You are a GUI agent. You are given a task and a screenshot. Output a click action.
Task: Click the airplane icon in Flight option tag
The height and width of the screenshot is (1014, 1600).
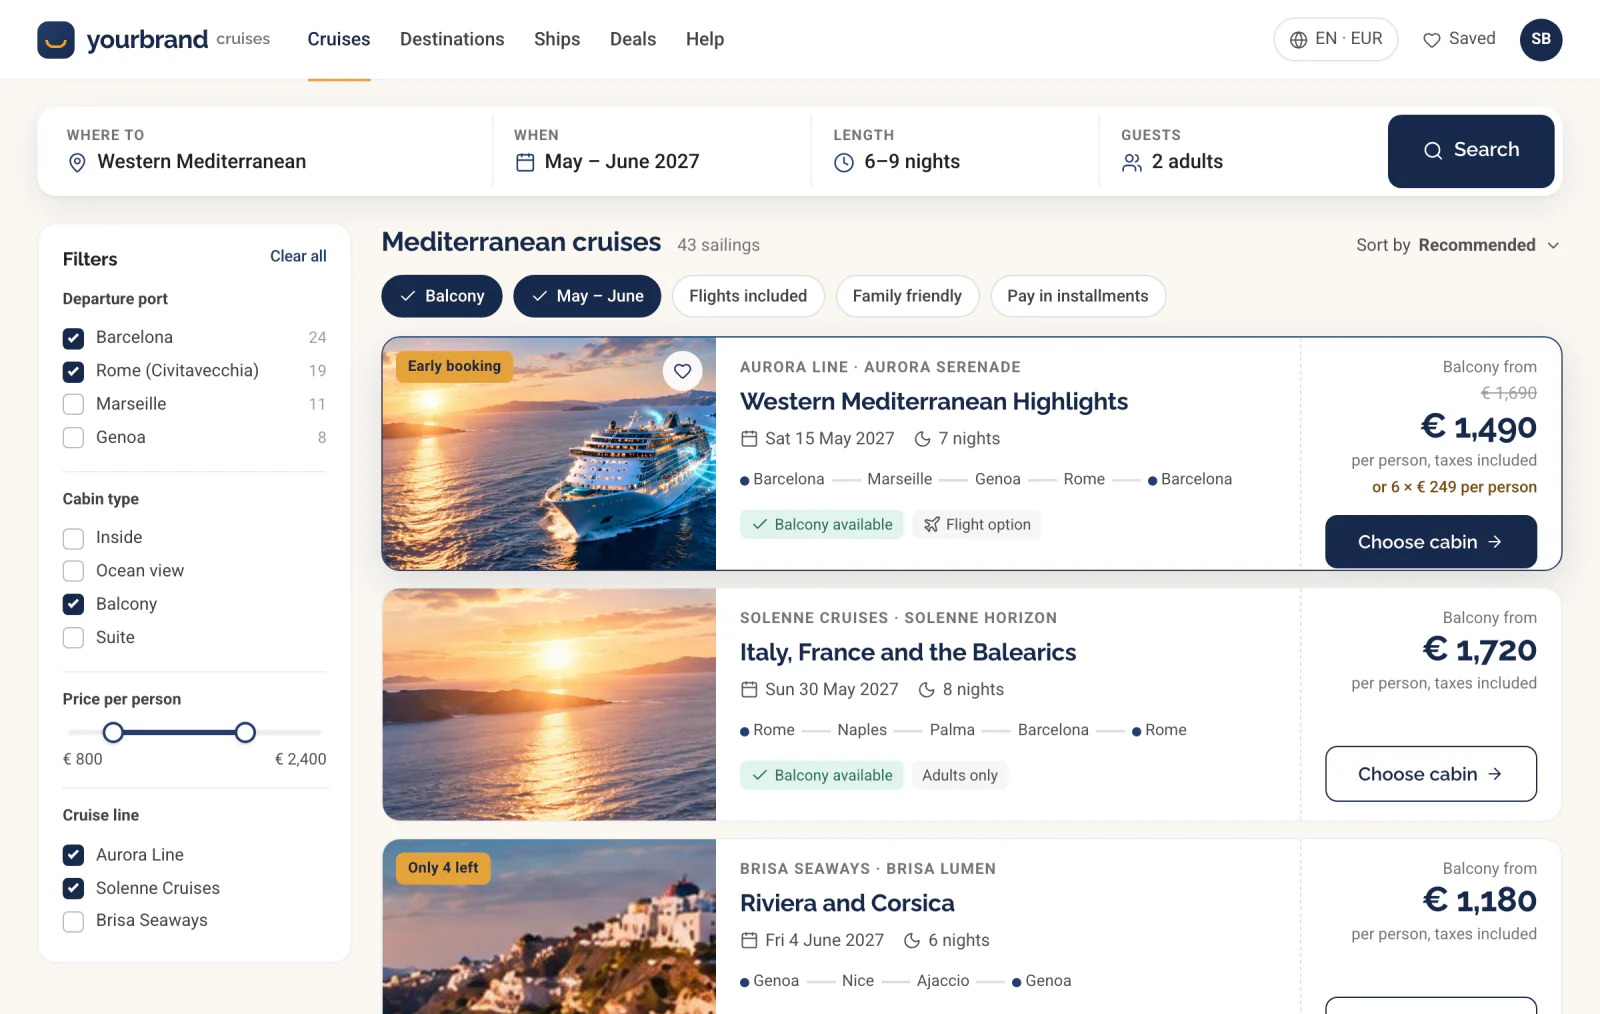pyautogui.click(x=932, y=525)
